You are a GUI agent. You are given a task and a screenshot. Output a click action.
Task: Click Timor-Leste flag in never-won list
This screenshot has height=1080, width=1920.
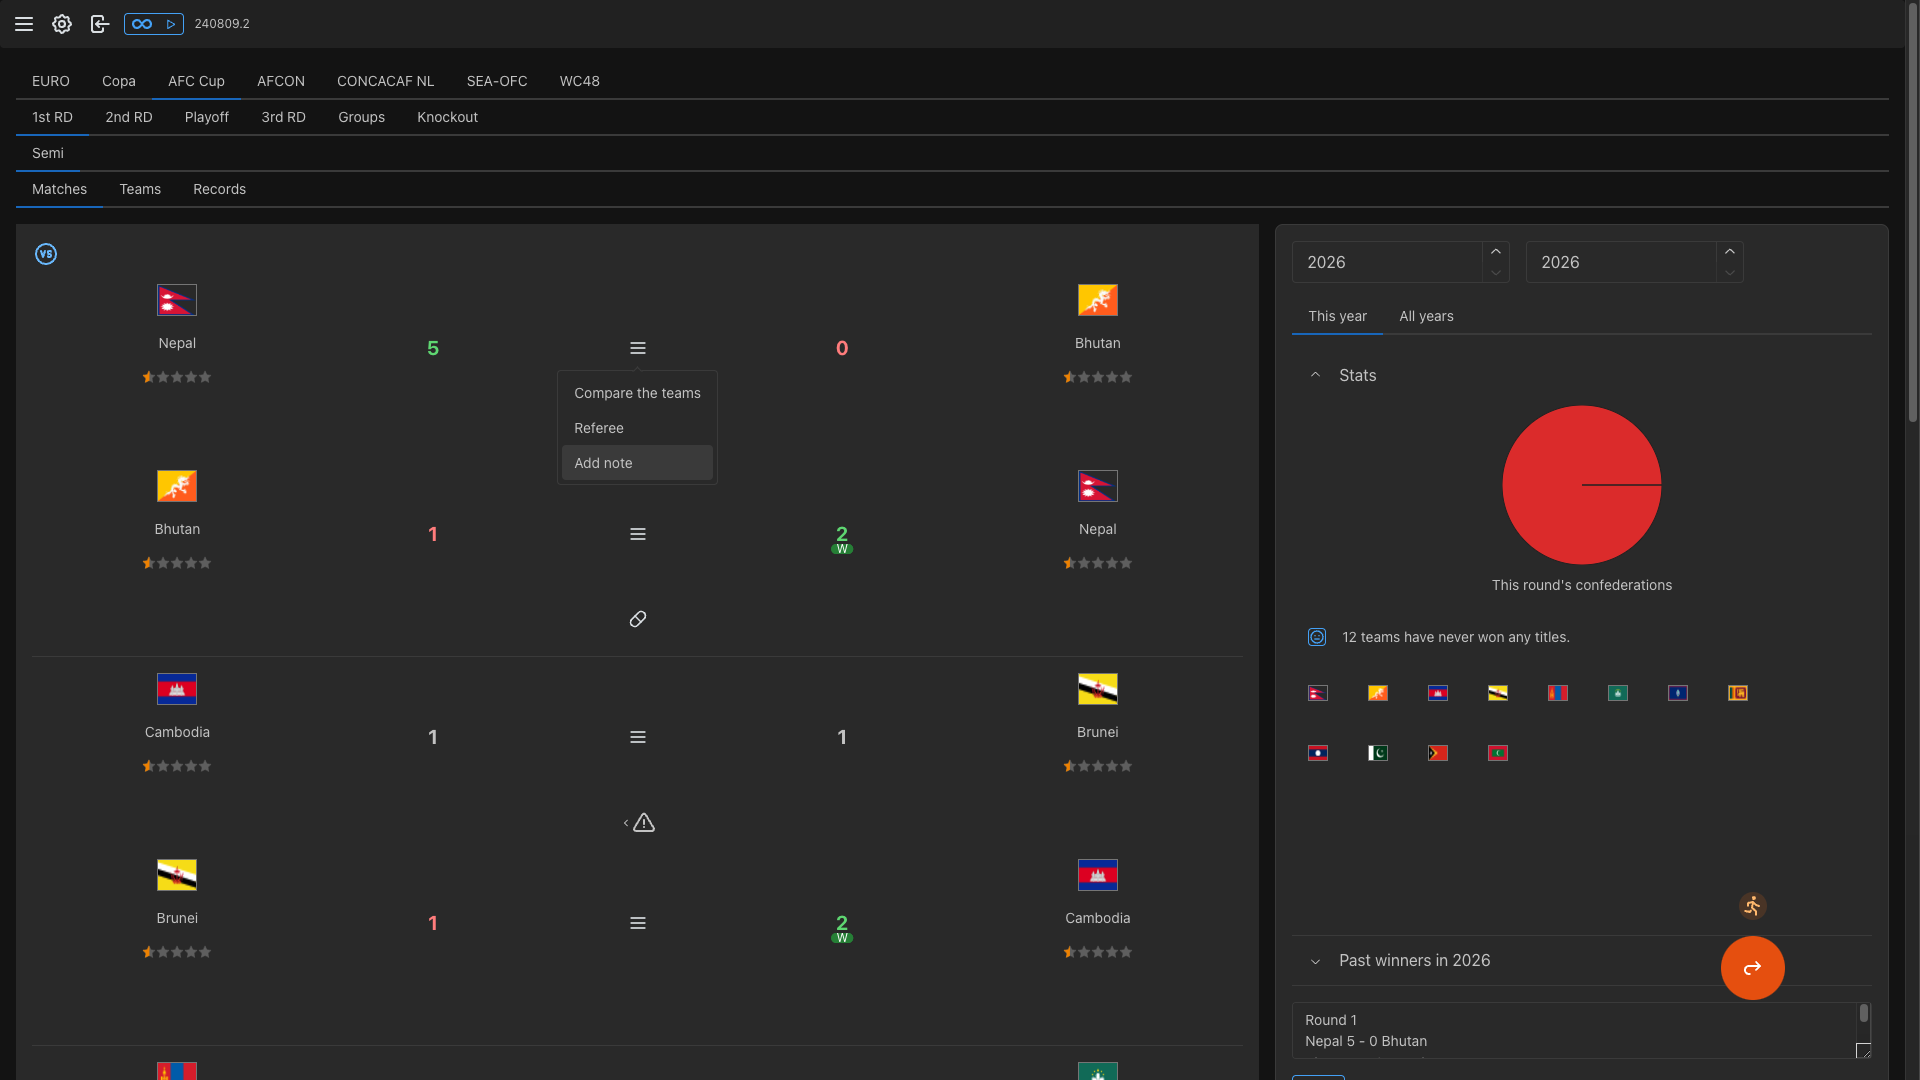pyautogui.click(x=1438, y=753)
